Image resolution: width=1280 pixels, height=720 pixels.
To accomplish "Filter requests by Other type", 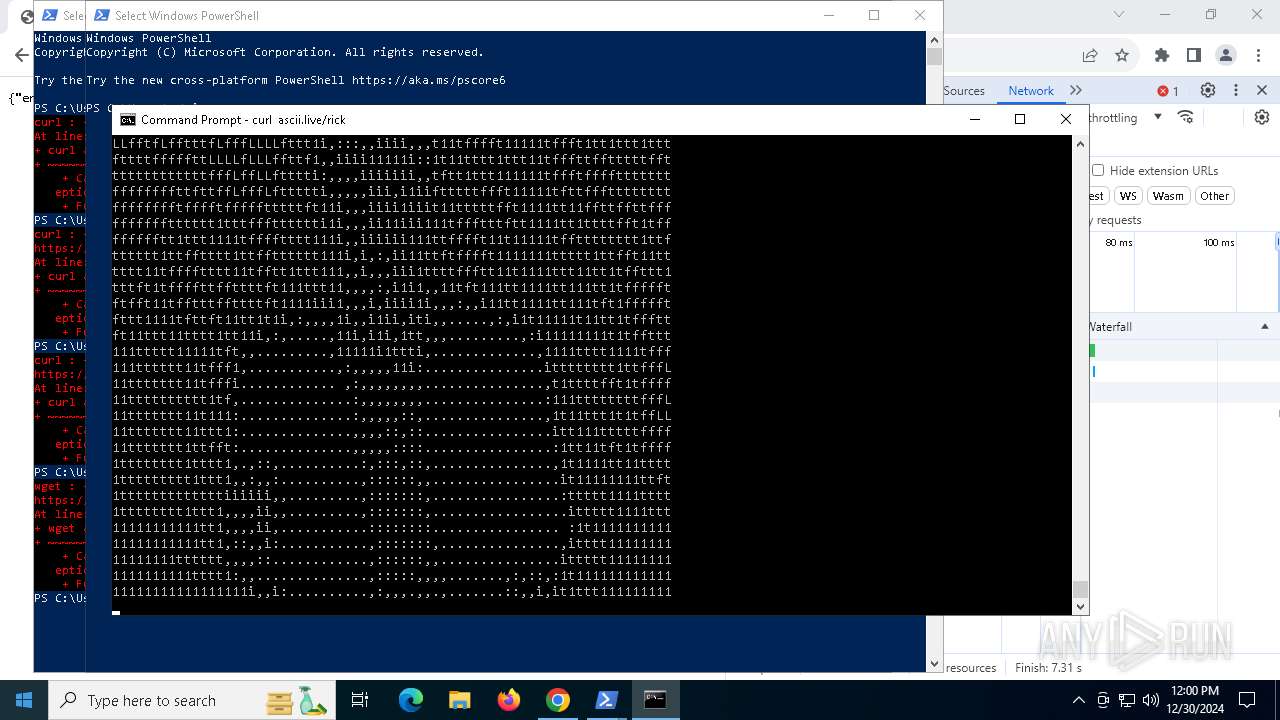I will [x=1215, y=196].
